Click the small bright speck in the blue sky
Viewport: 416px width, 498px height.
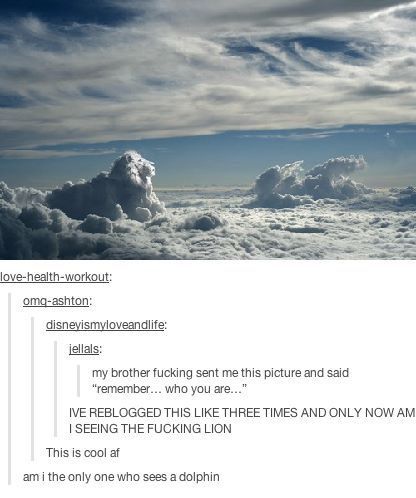tap(388, 135)
